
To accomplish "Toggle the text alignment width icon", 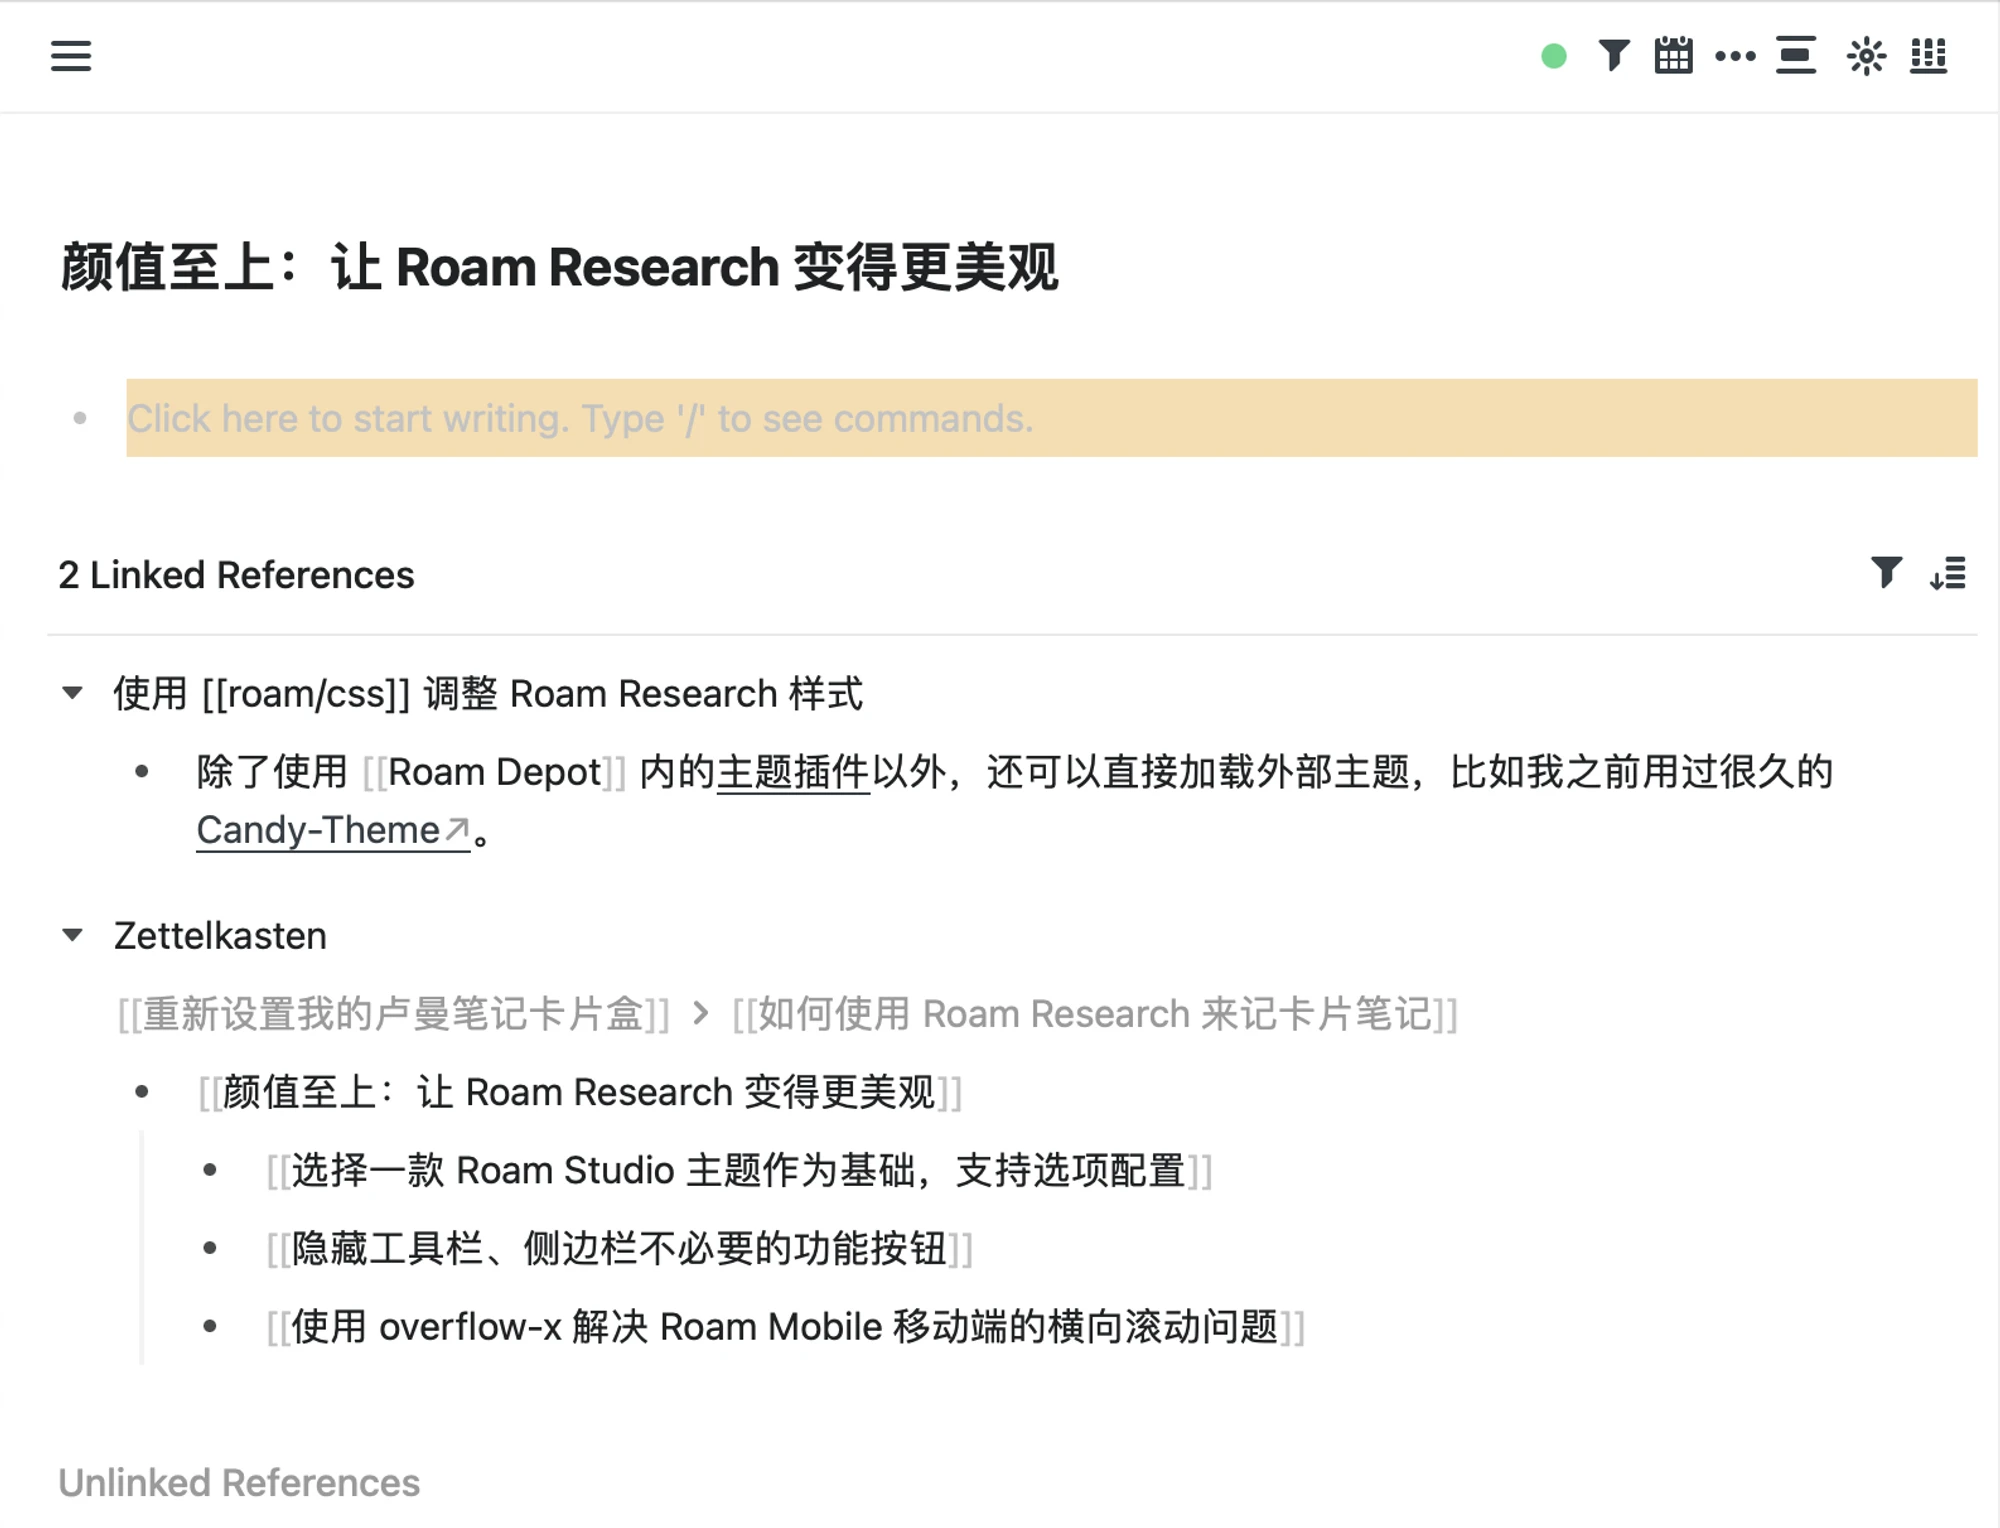I will point(1796,56).
